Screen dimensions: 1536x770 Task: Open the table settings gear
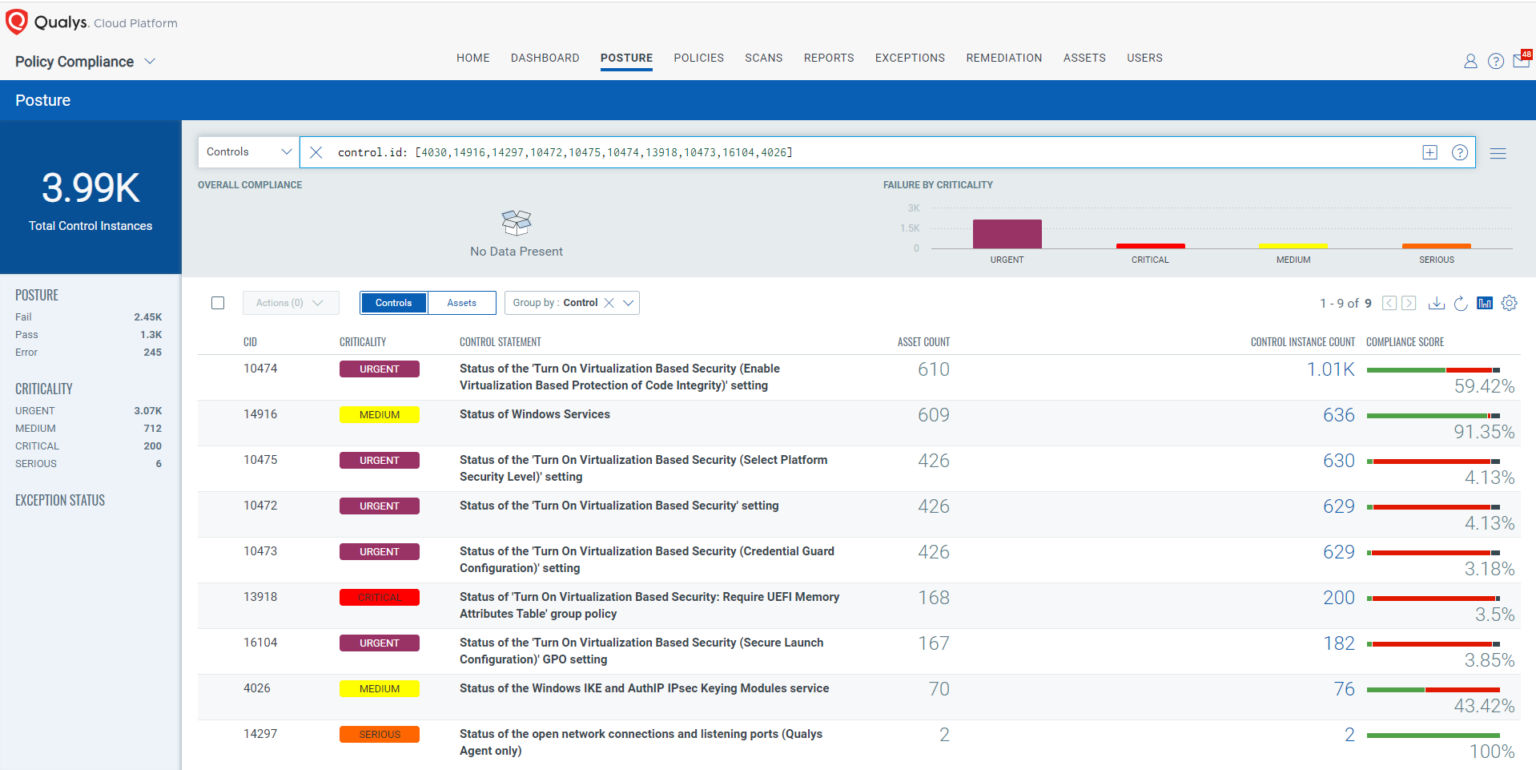coord(1509,302)
